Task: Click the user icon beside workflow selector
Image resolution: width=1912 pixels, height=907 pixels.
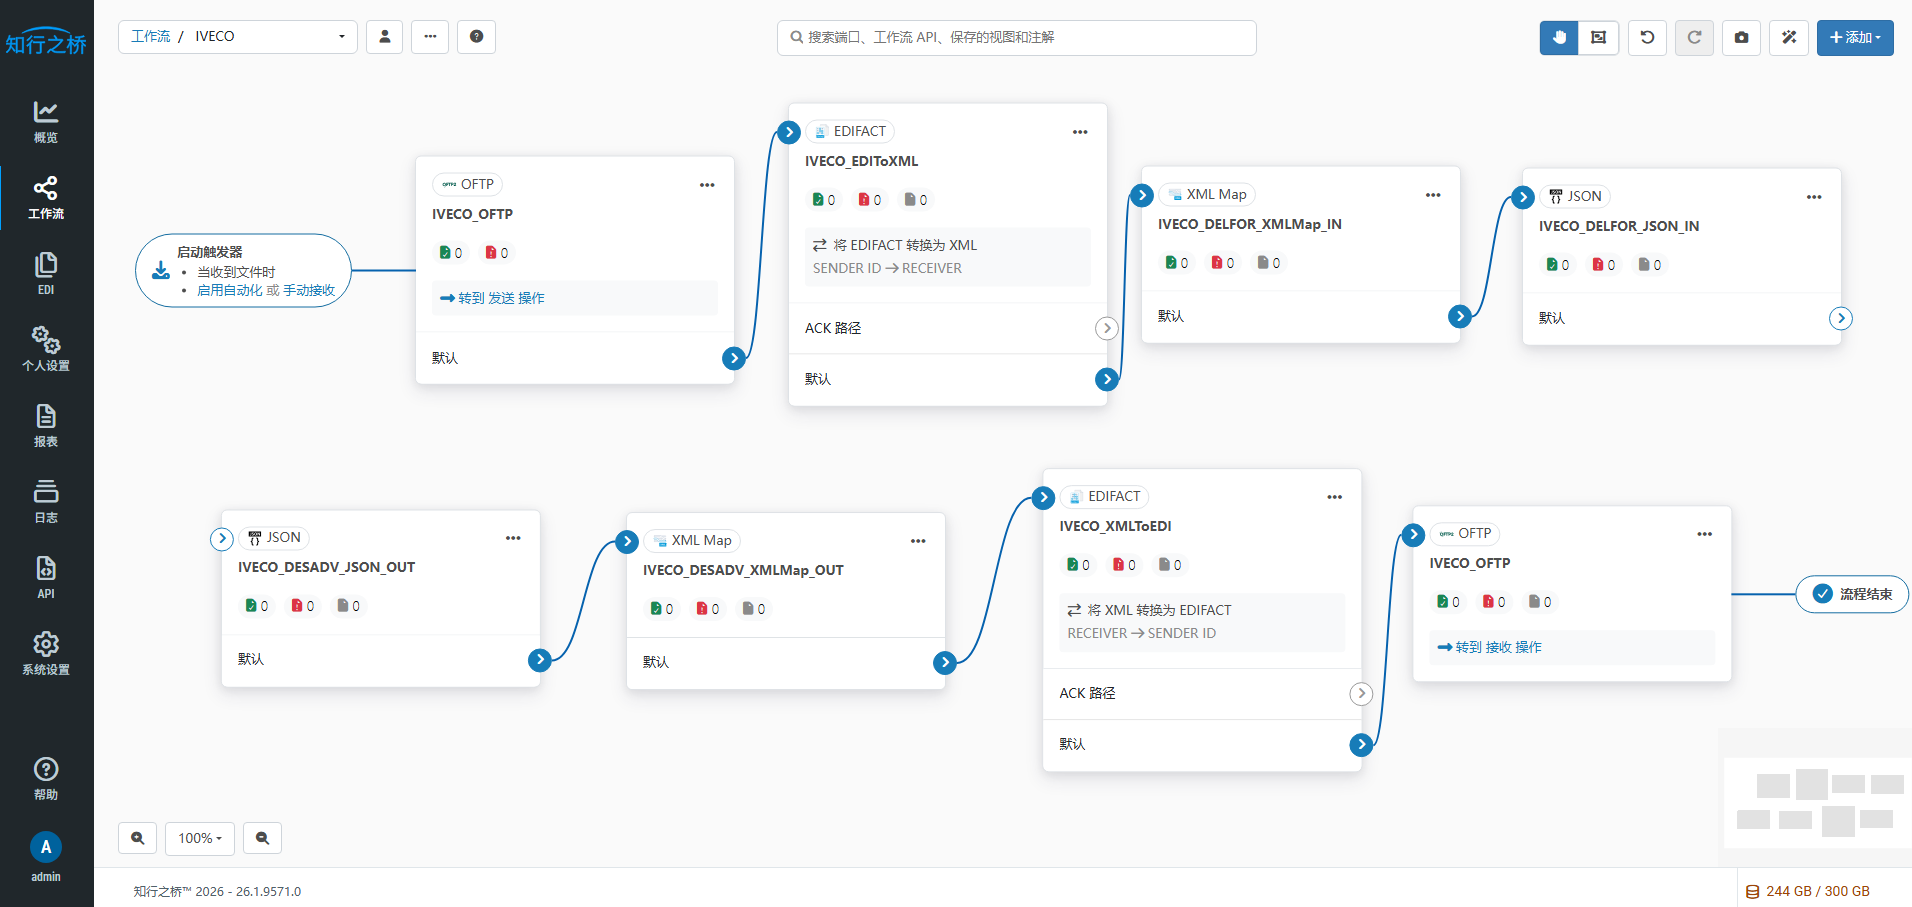Action: pos(384,37)
